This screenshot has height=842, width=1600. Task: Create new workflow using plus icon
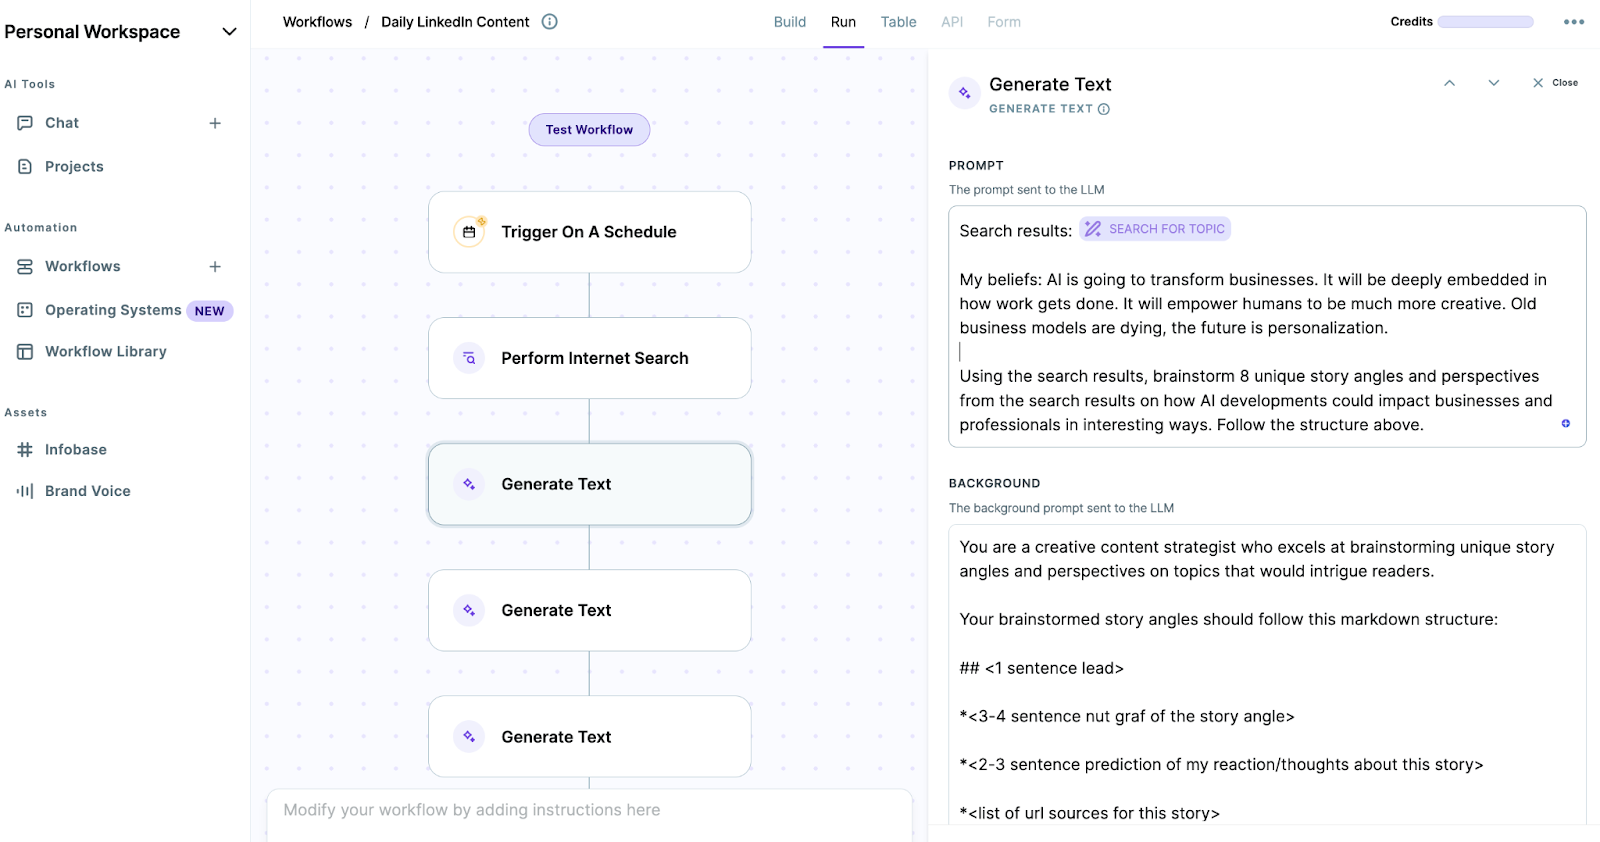pyautogui.click(x=215, y=267)
